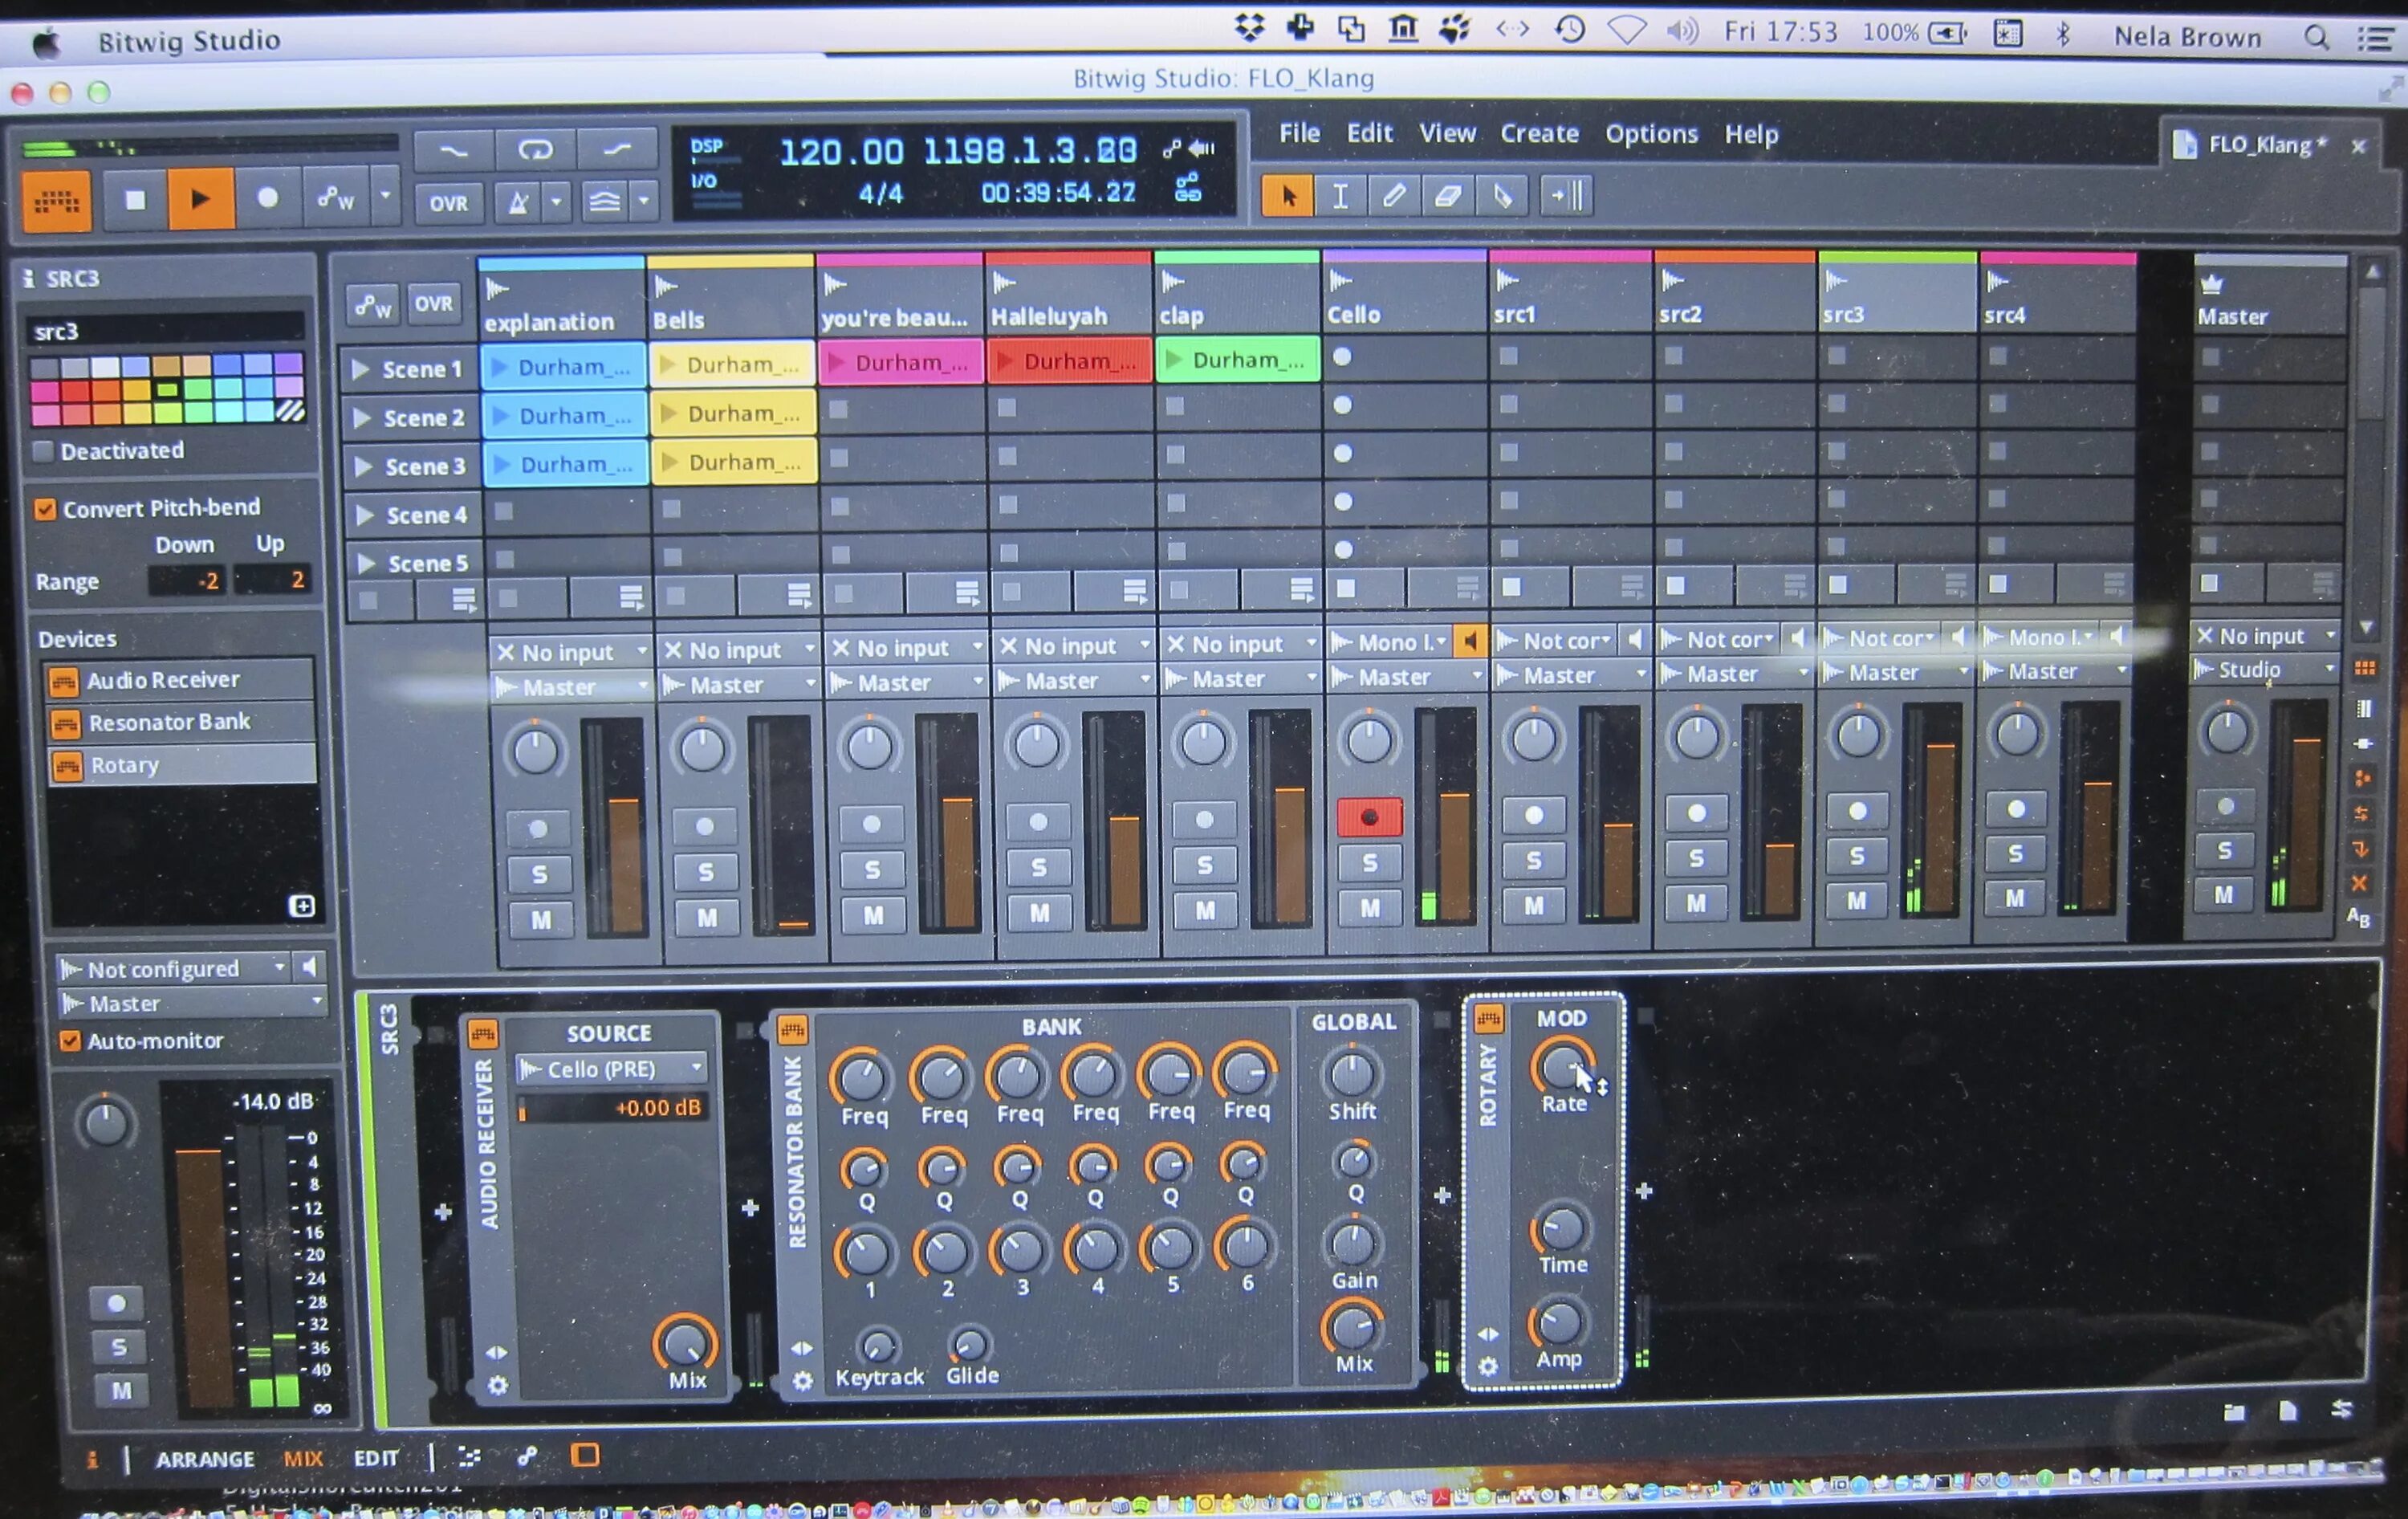Image resolution: width=2408 pixels, height=1519 pixels.
Task: Toggle the loop button in transport
Action: pos(535,150)
